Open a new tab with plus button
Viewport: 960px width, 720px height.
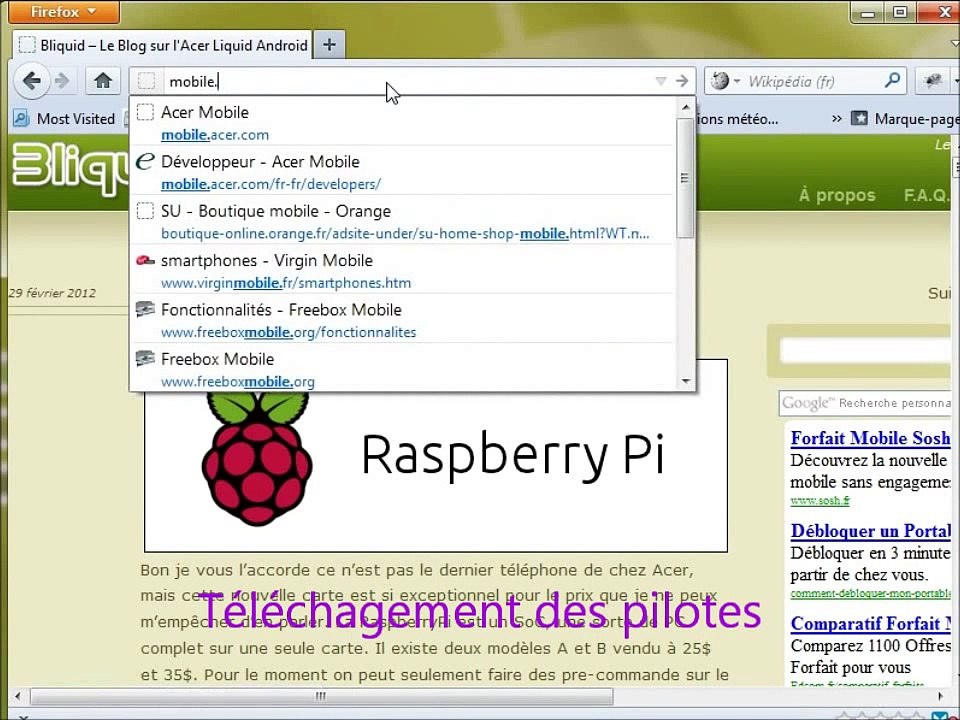point(329,45)
